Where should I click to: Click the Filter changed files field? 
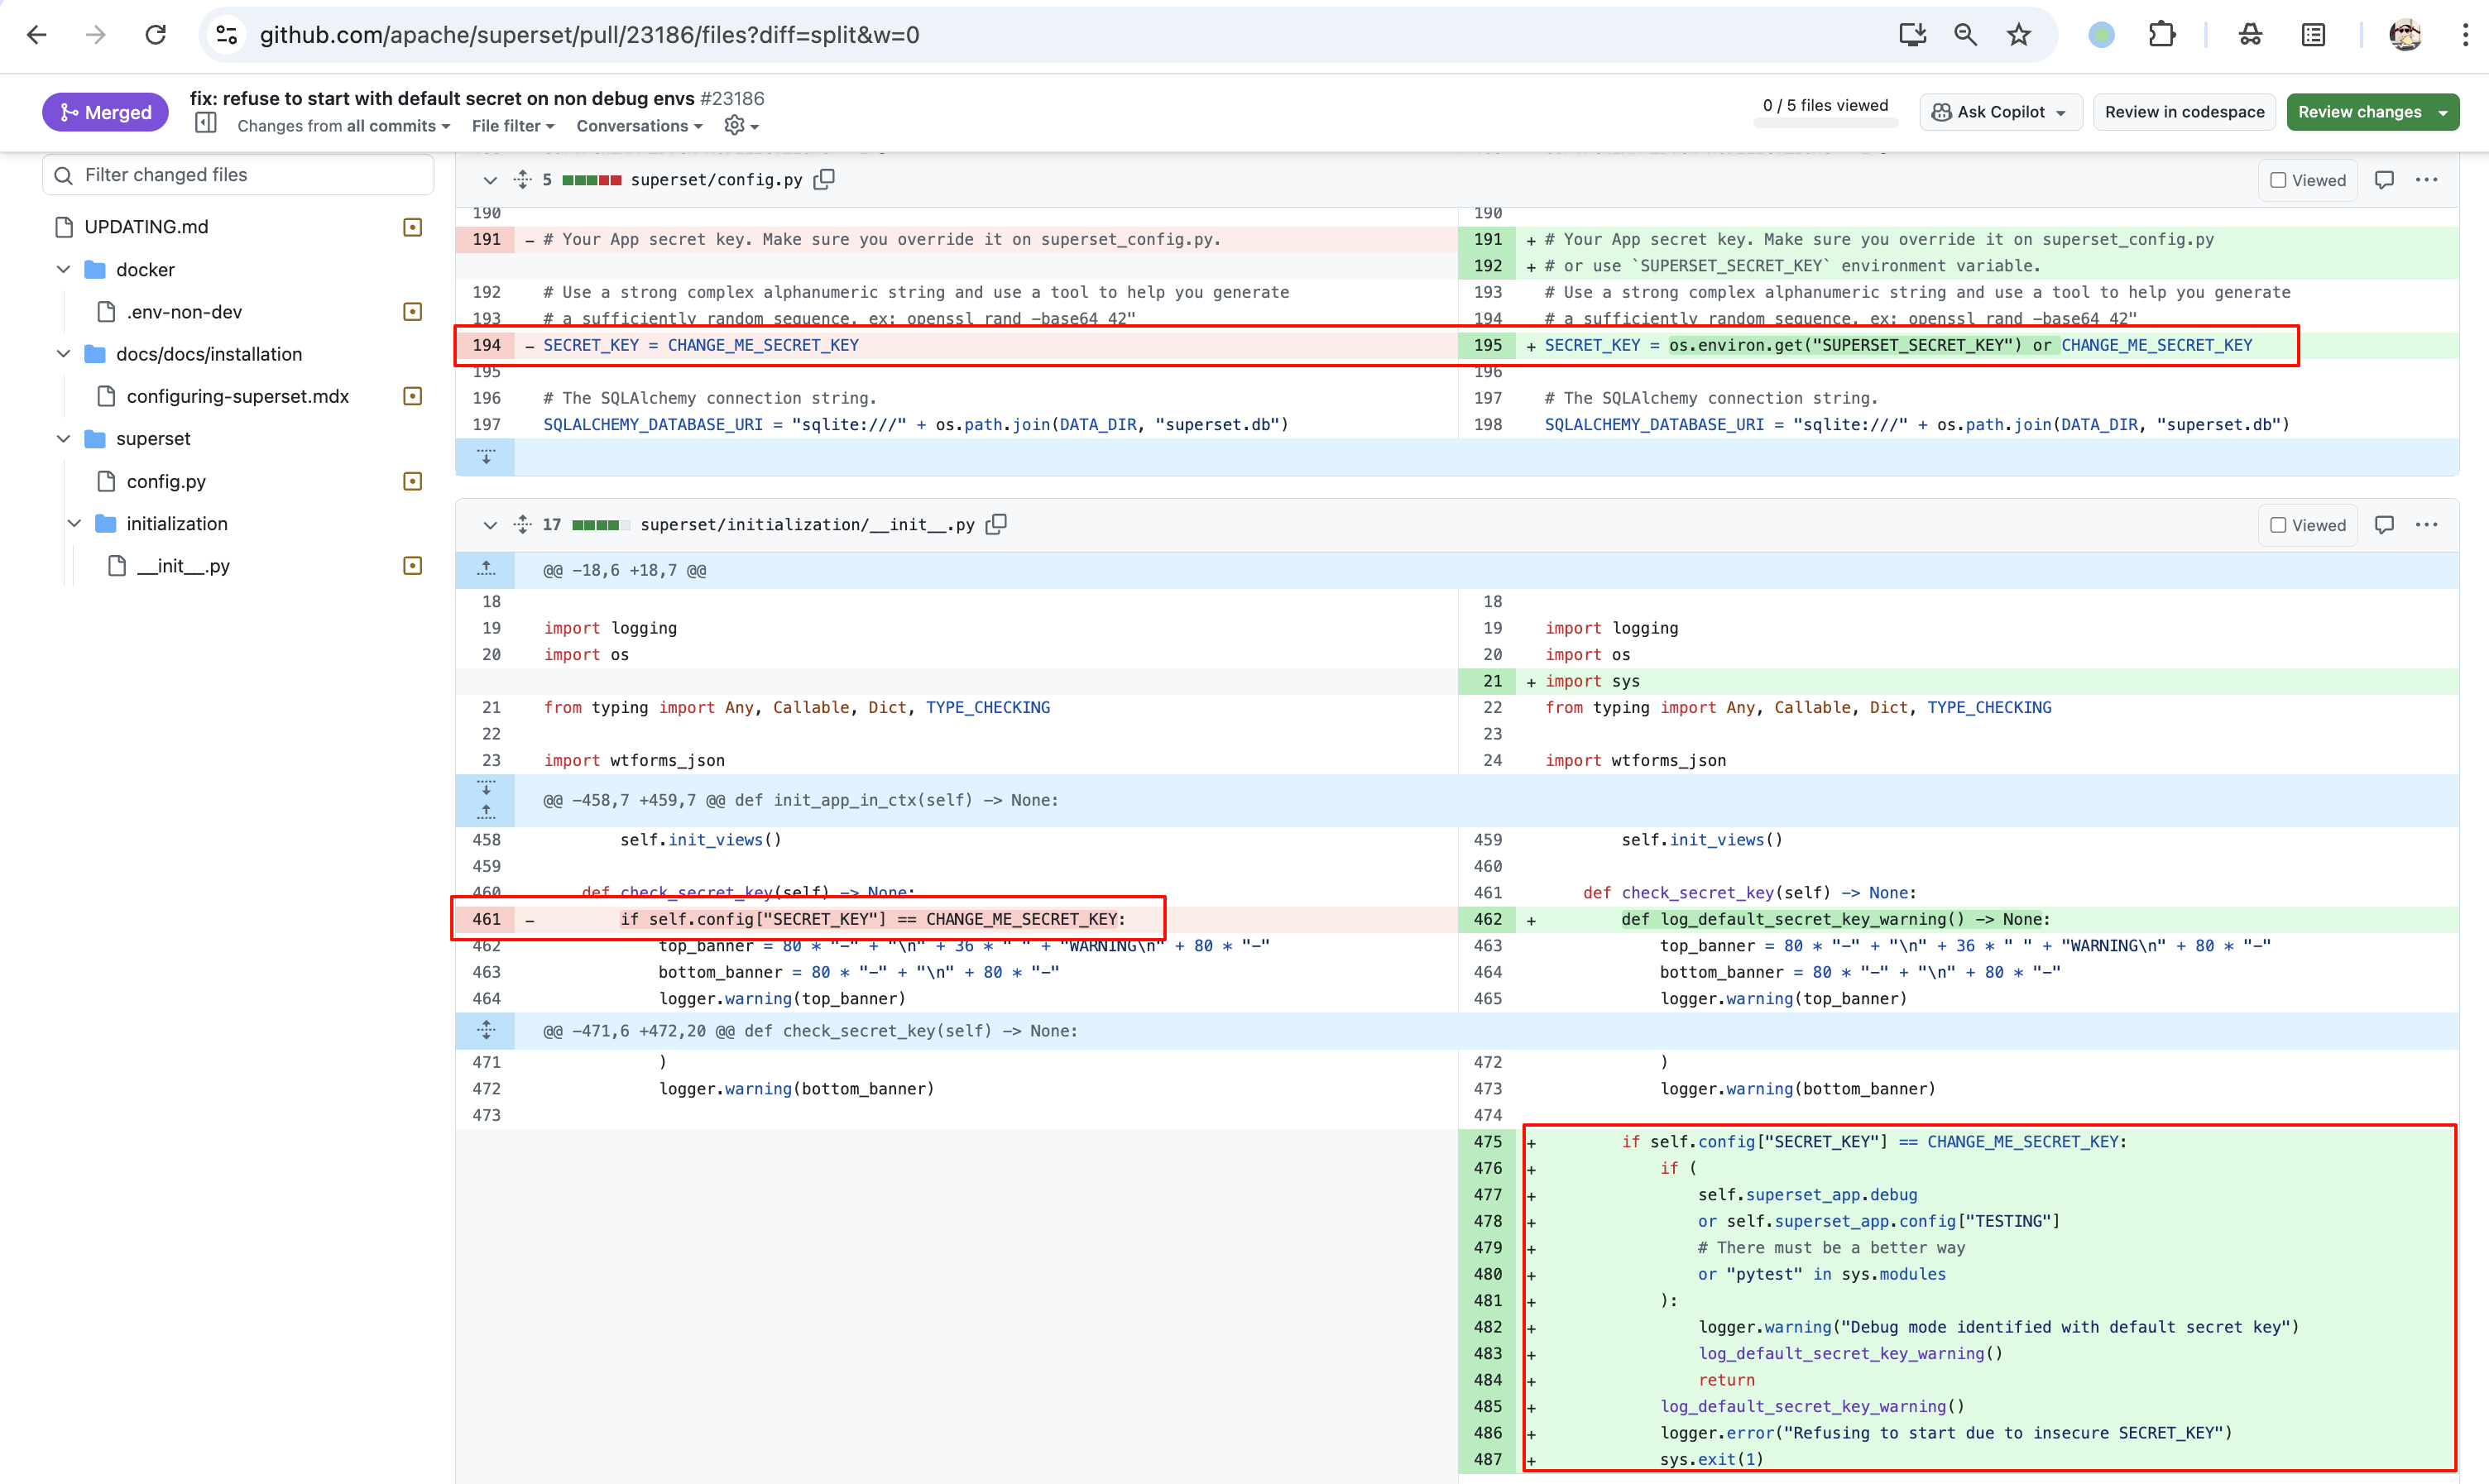(x=240, y=175)
